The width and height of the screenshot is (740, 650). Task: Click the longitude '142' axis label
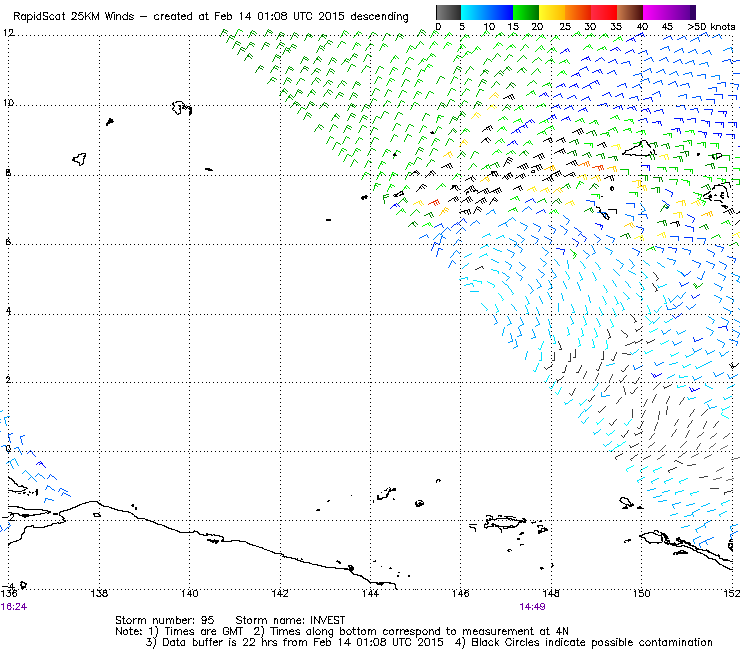coord(280,593)
